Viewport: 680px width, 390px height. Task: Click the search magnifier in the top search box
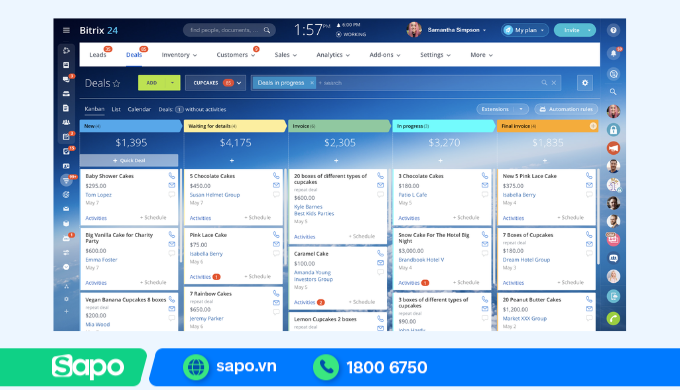[267, 30]
